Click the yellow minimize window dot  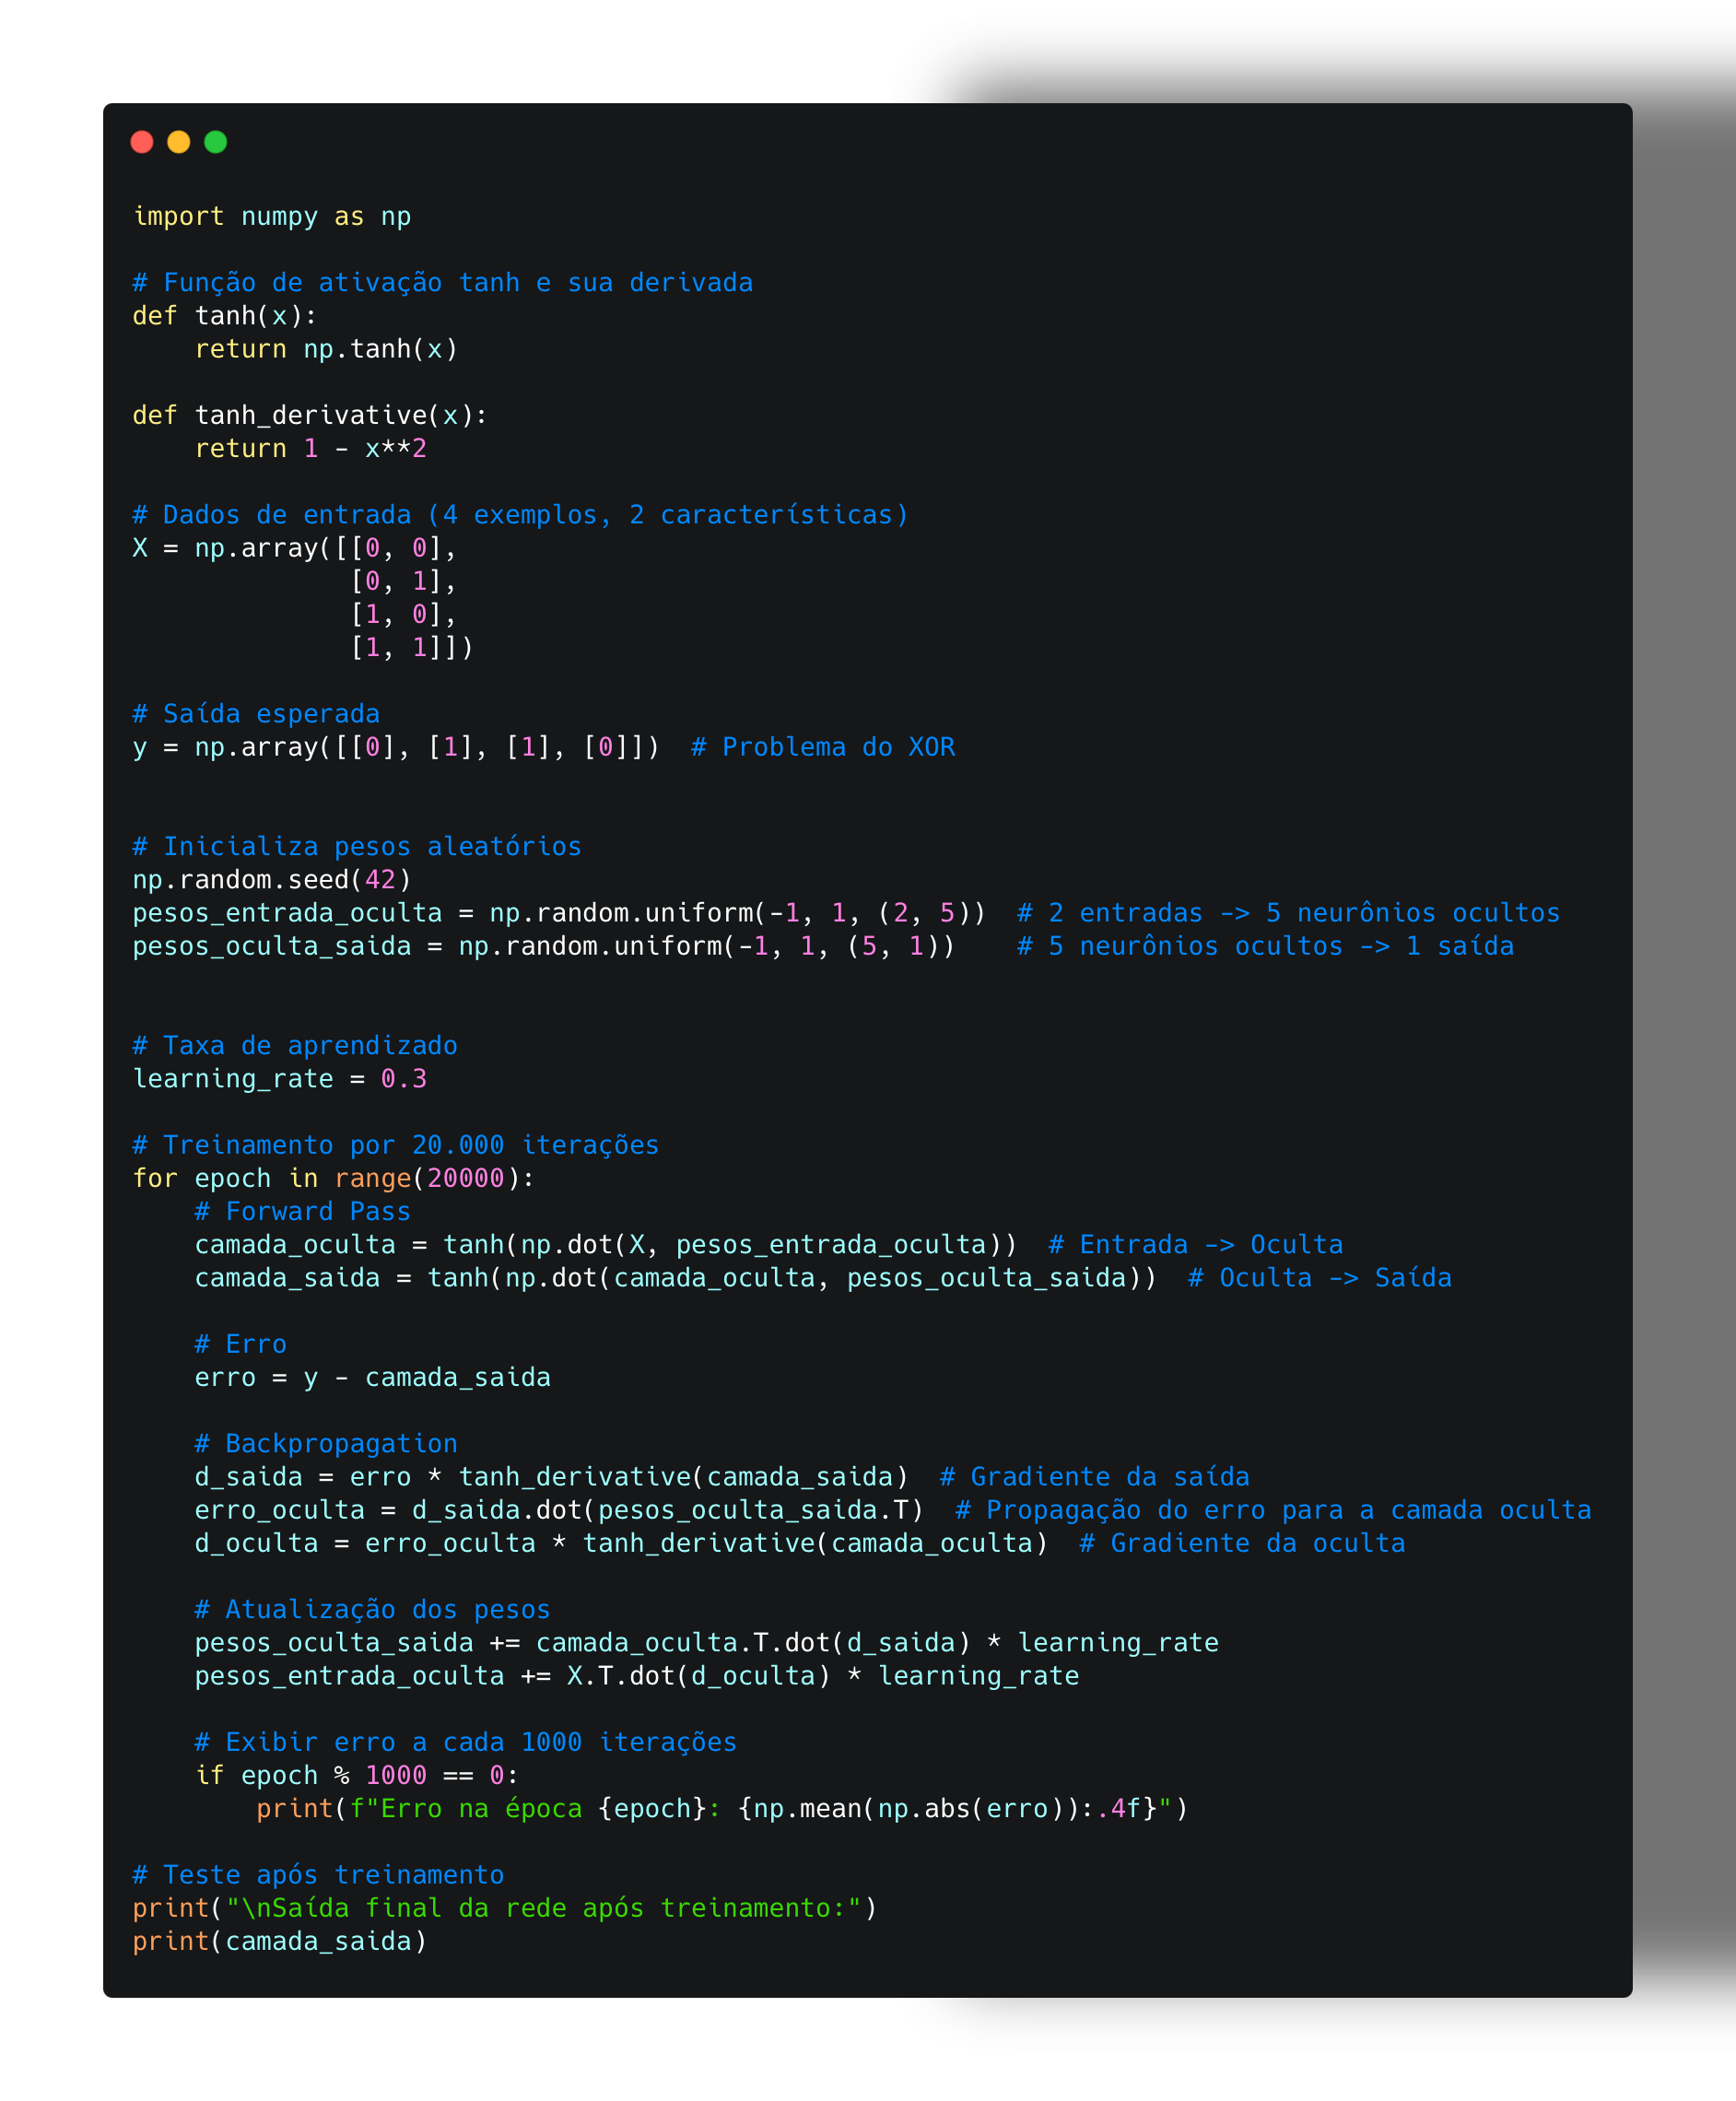tap(179, 142)
